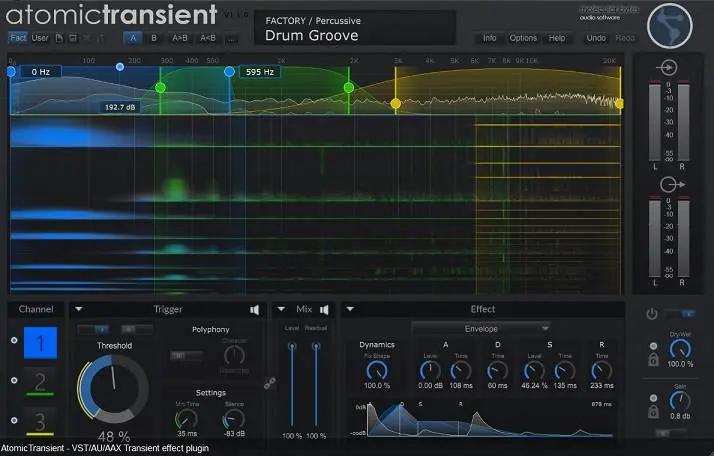Toggle the Polyphony on/off switch
Image resolution: width=714 pixels, height=456 pixels.
[186, 355]
